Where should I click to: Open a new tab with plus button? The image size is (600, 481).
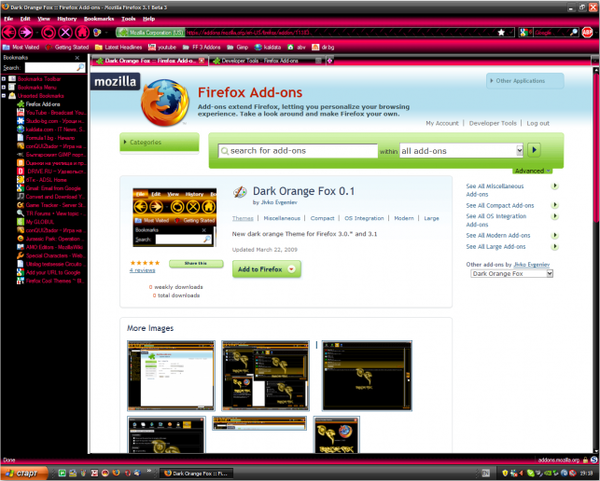click(330, 61)
